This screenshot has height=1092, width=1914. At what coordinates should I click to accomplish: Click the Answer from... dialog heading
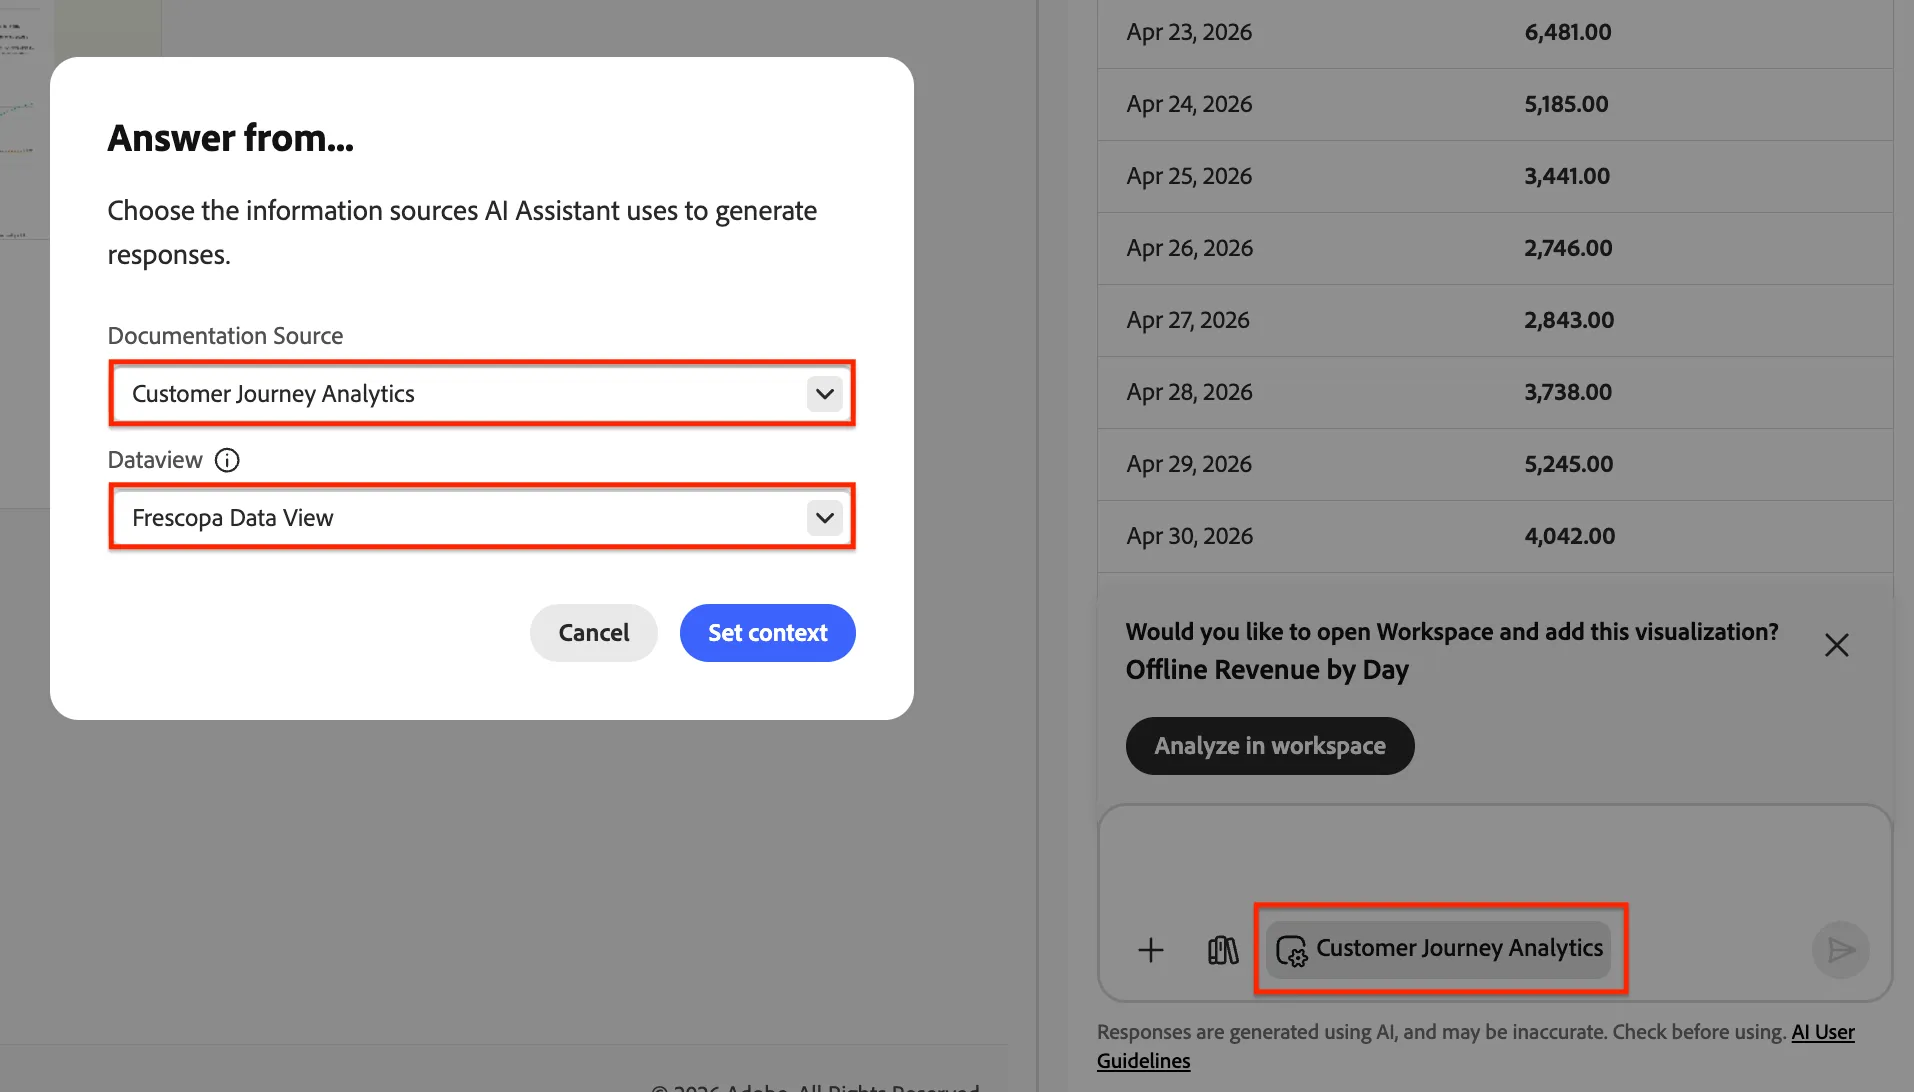click(231, 138)
